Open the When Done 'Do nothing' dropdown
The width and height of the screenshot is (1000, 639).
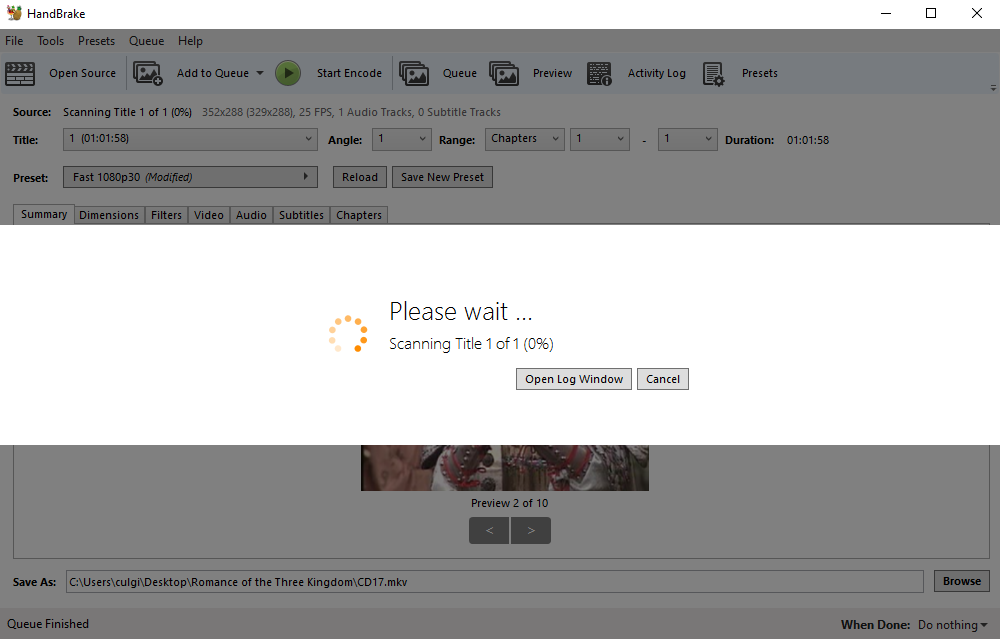pos(952,625)
